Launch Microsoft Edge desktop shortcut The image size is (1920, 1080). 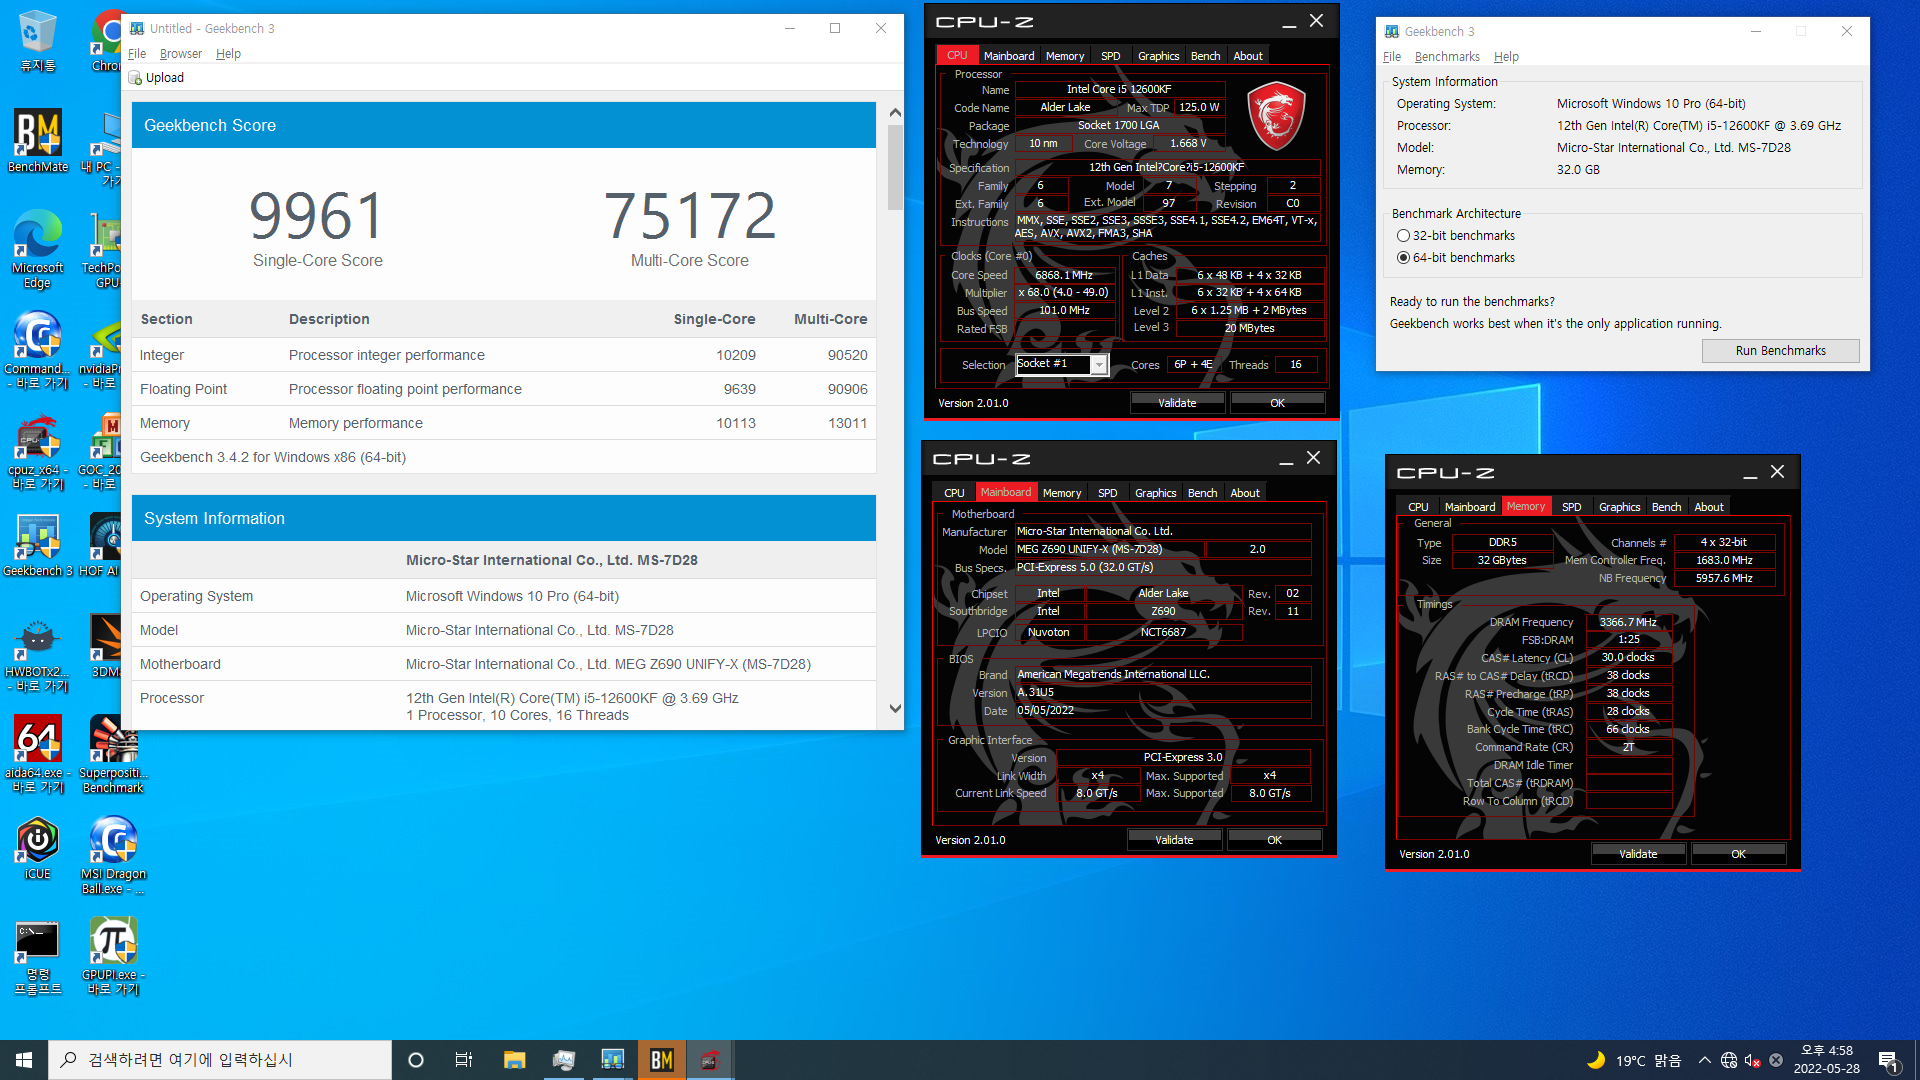click(x=37, y=250)
